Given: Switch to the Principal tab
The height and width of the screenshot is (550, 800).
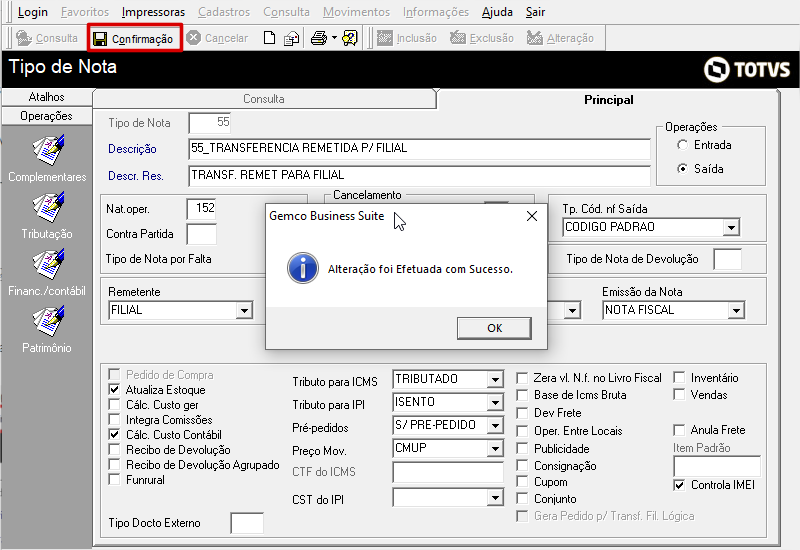Looking at the screenshot, I should pos(608,99).
